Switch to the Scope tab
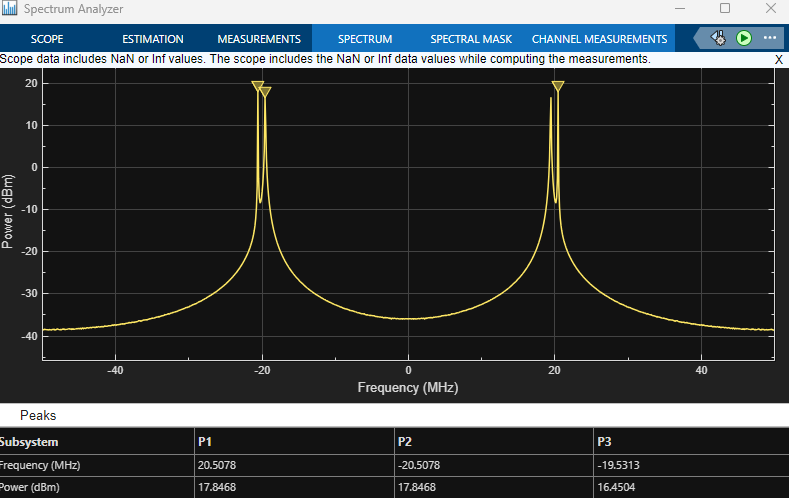The image size is (789, 498). [47, 39]
